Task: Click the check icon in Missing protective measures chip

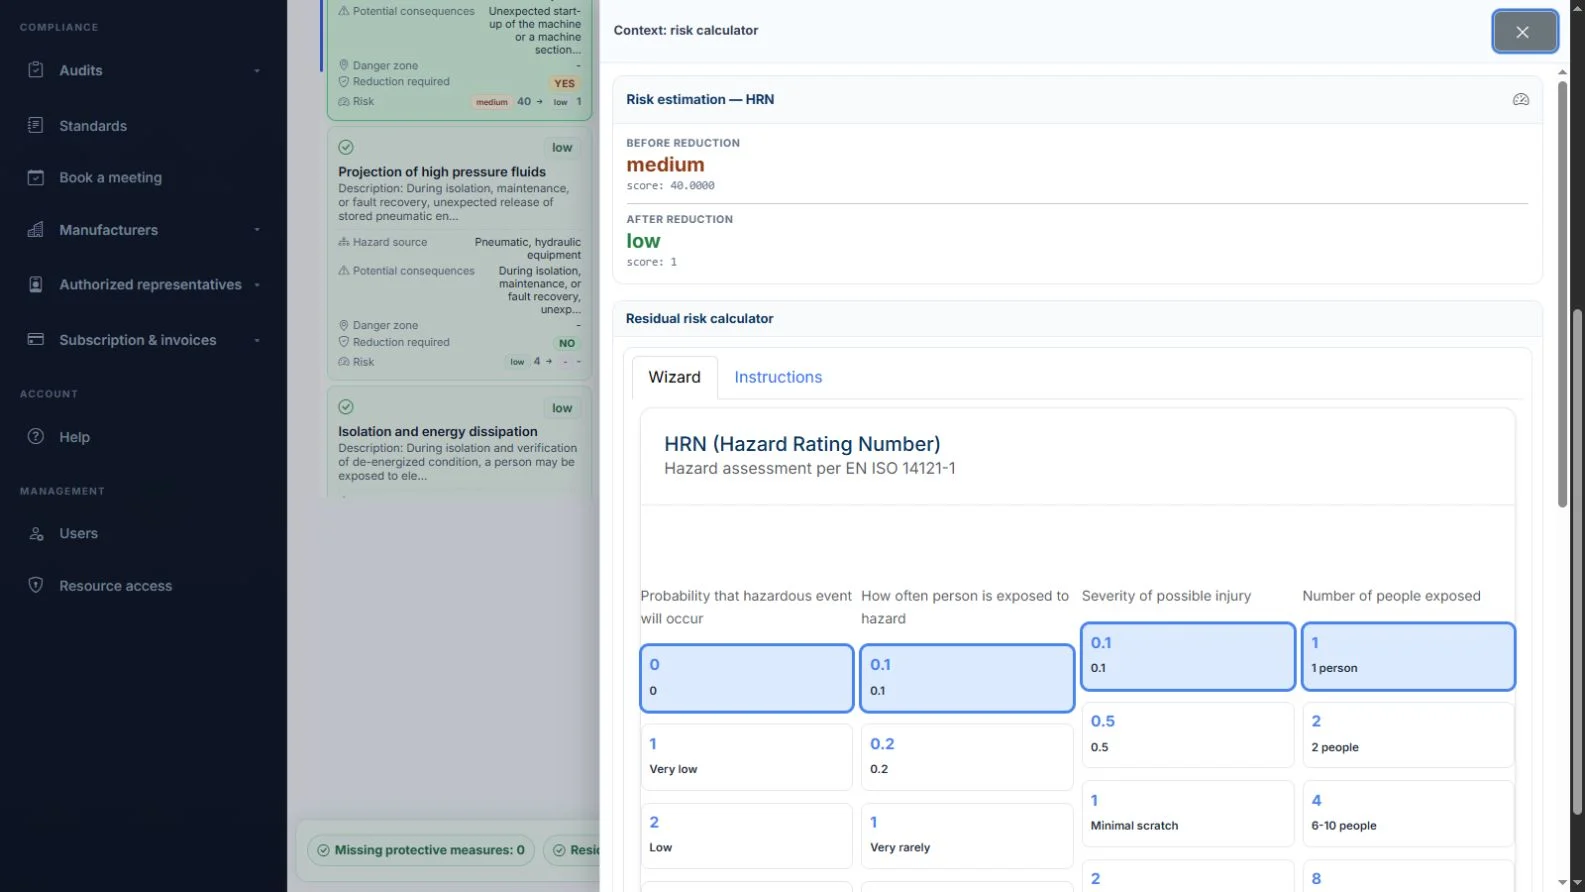Action: pyautogui.click(x=324, y=851)
